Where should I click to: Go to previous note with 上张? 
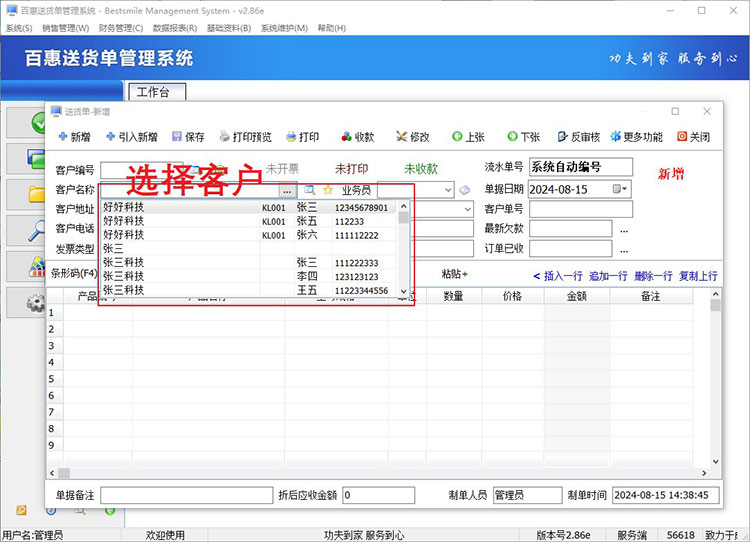tap(468, 137)
